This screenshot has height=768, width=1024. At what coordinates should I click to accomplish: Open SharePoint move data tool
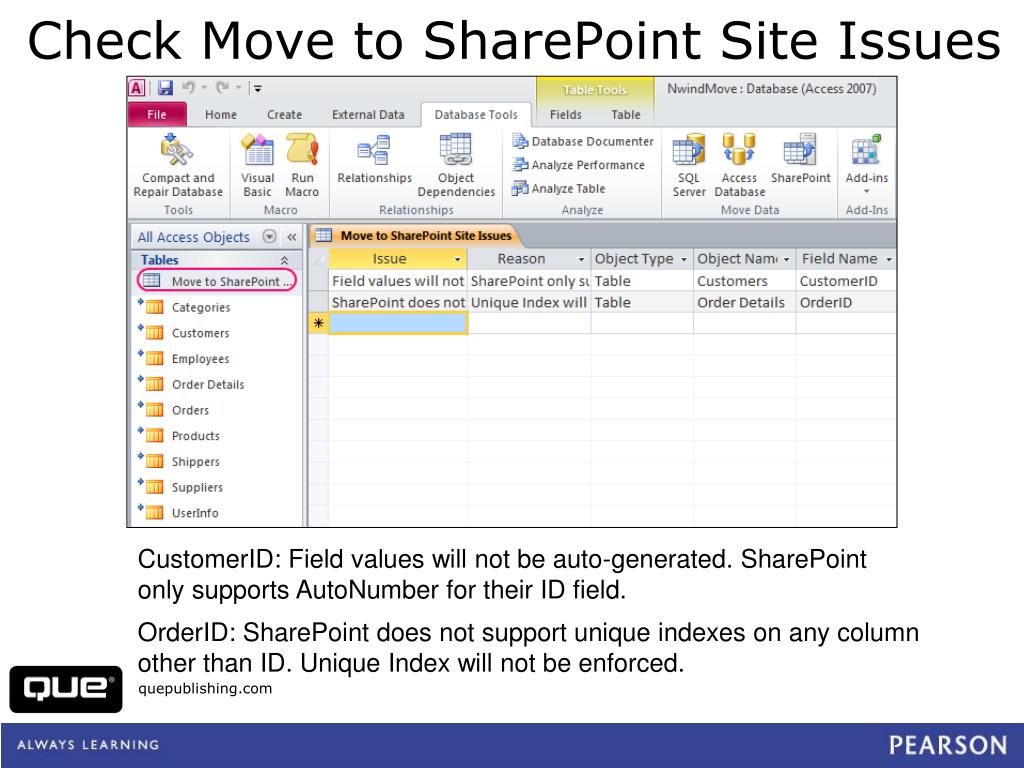pyautogui.click(x=801, y=167)
